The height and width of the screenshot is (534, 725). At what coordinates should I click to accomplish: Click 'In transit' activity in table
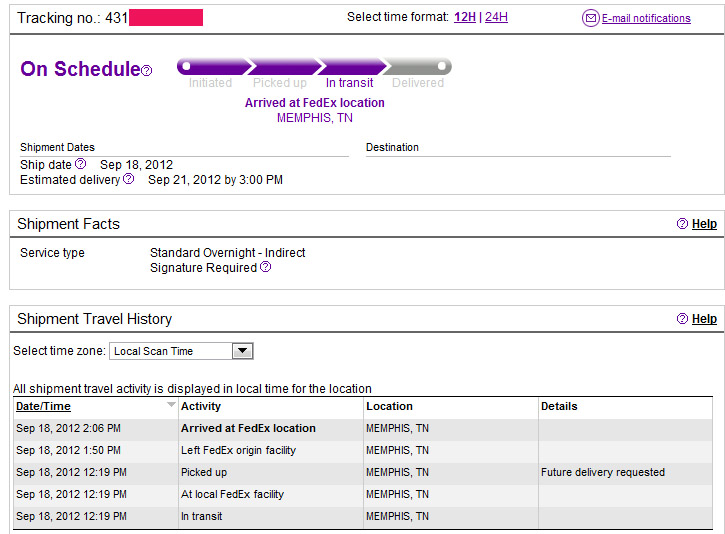click(202, 516)
